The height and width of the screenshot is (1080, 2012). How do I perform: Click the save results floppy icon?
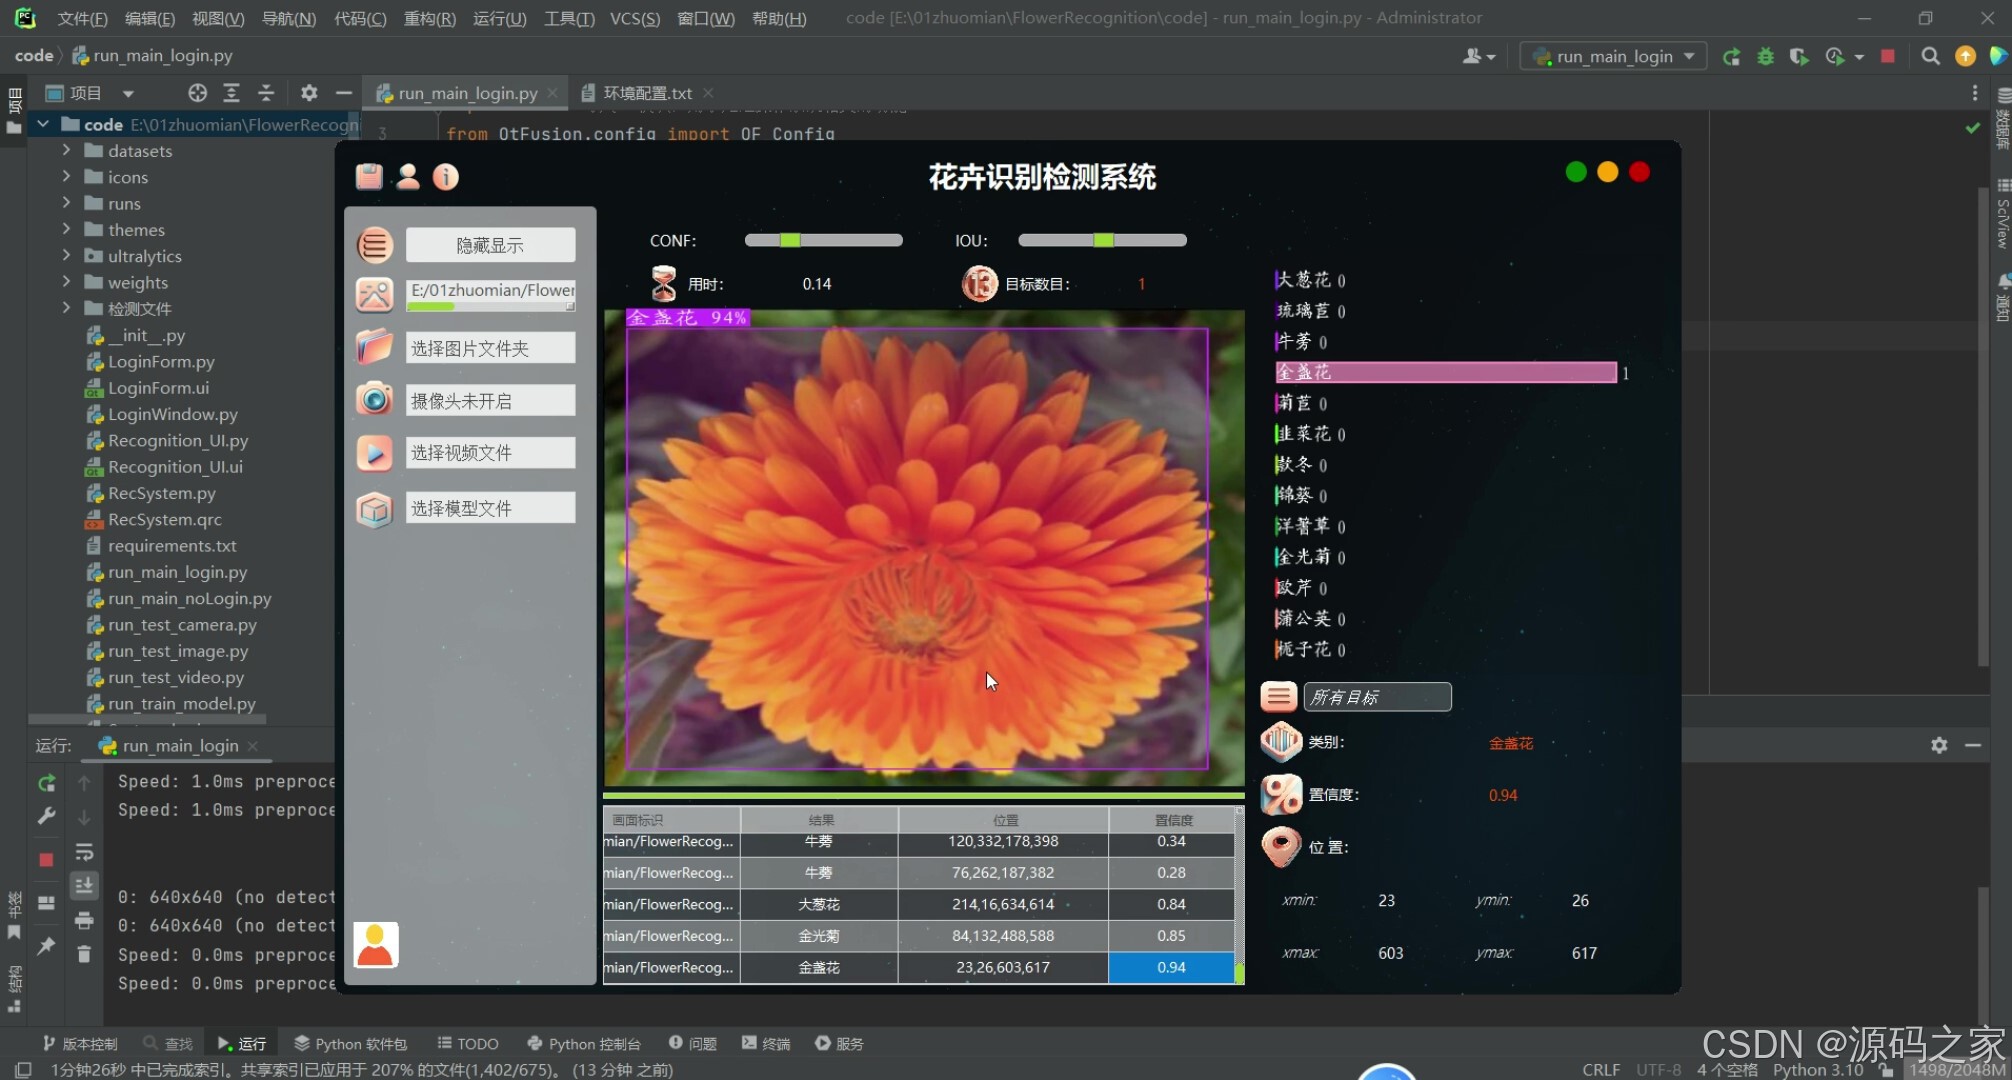(369, 176)
